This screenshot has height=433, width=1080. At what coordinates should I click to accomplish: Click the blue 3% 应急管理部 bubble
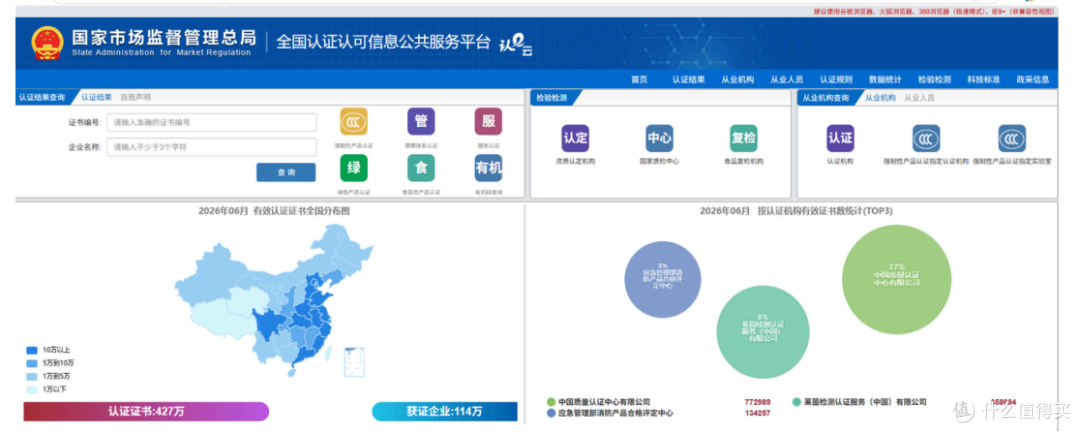(663, 279)
